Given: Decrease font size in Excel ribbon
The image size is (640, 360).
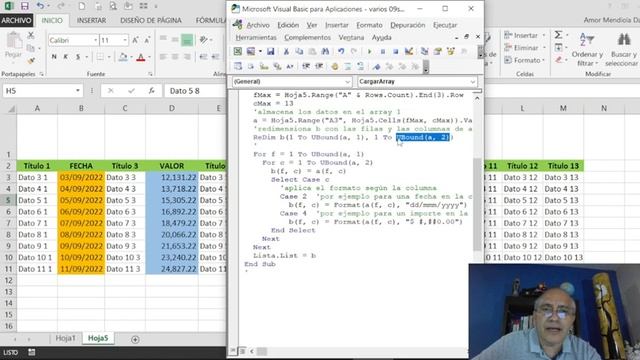Looking at the screenshot, I should [147, 40].
